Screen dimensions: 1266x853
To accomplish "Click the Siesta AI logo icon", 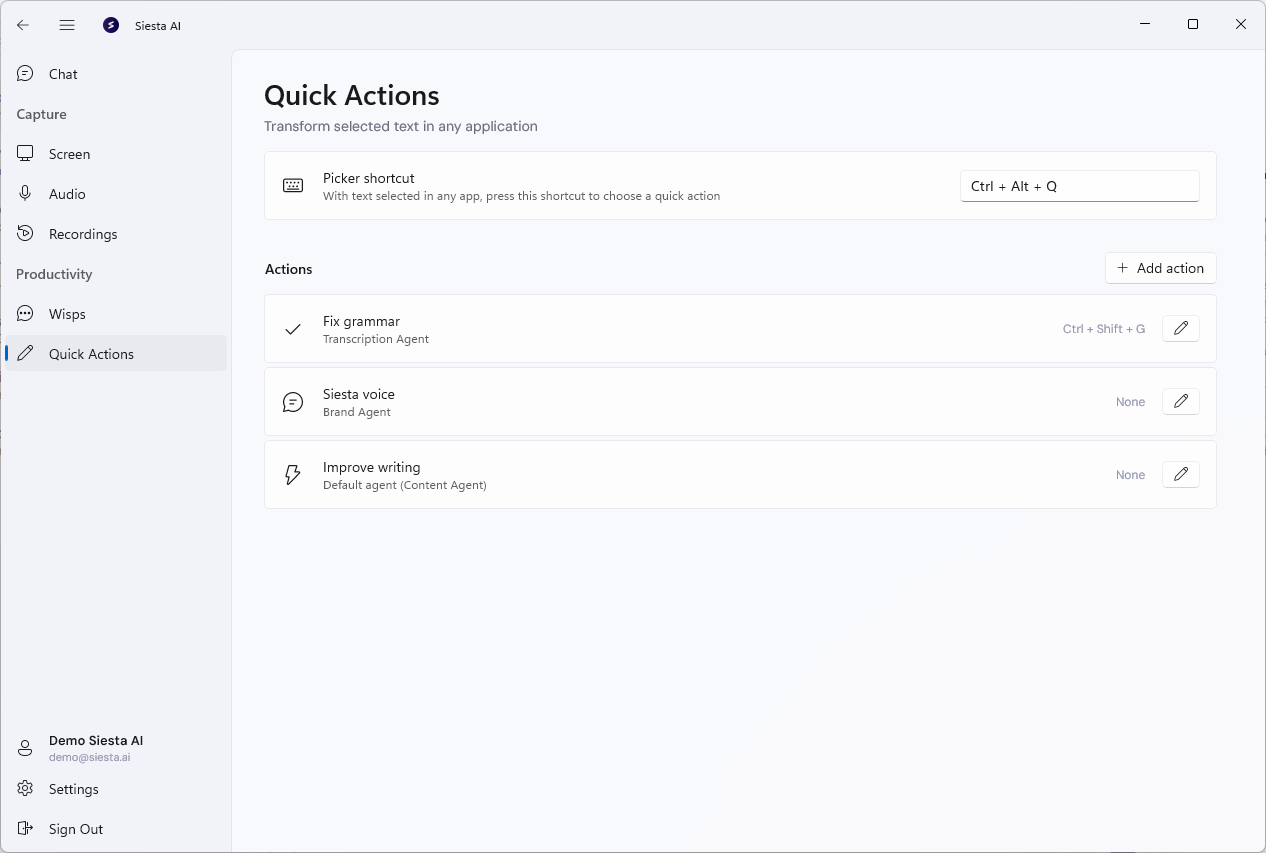I will tap(111, 25).
